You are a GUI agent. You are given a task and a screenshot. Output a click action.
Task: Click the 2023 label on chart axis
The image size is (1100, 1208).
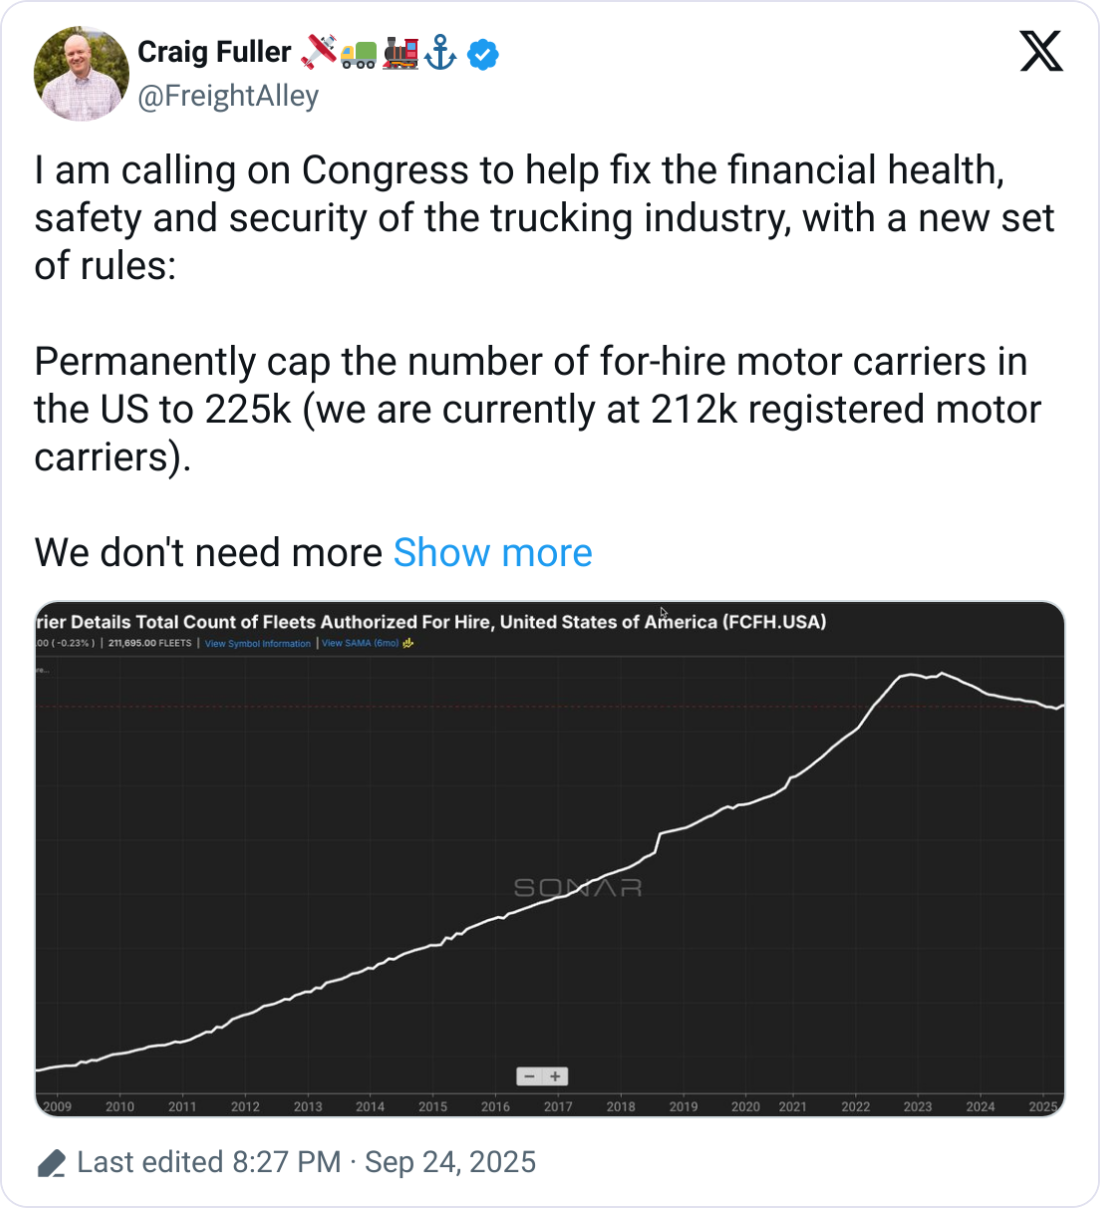pyautogui.click(x=917, y=1106)
